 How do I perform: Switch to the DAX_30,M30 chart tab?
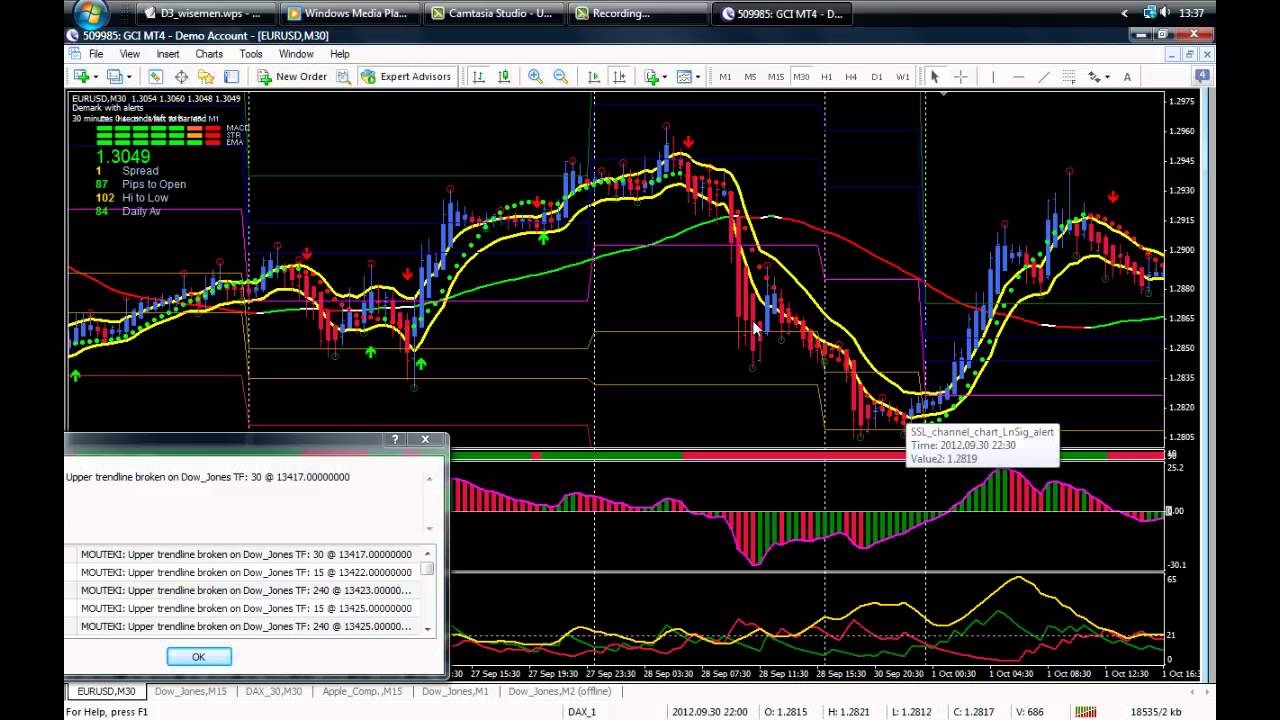[273, 691]
